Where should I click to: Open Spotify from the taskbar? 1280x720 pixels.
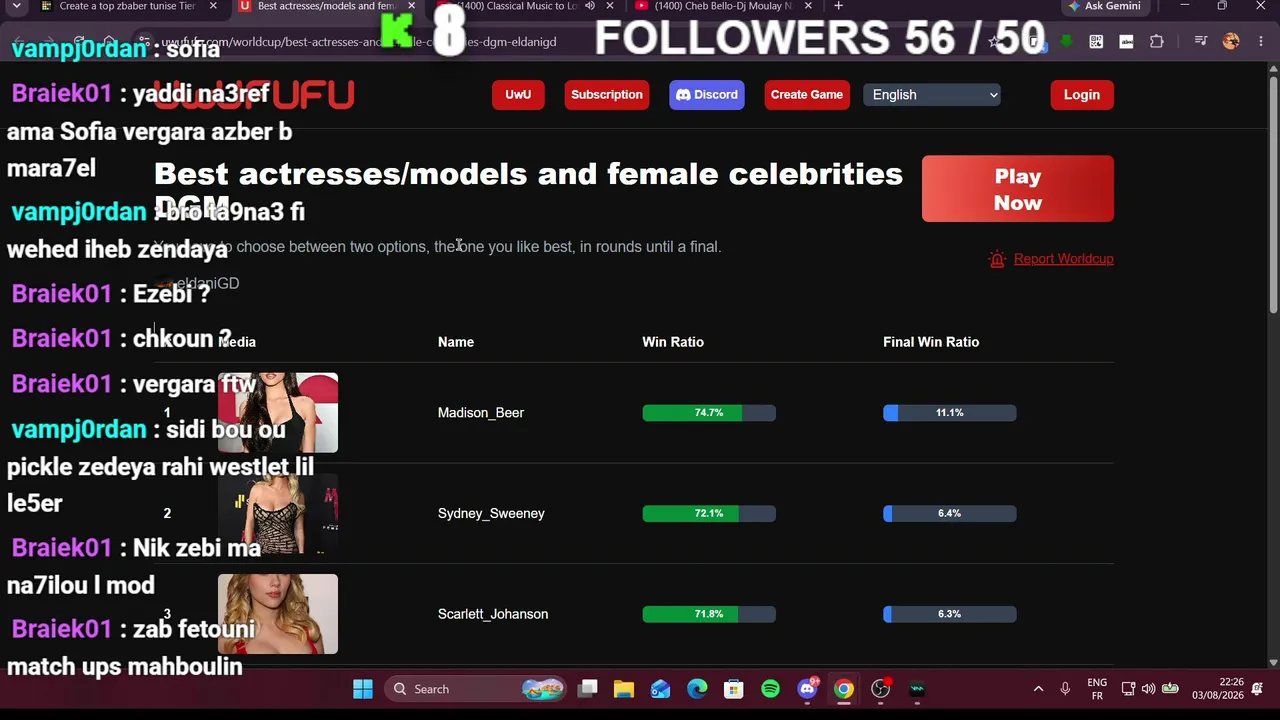point(770,689)
